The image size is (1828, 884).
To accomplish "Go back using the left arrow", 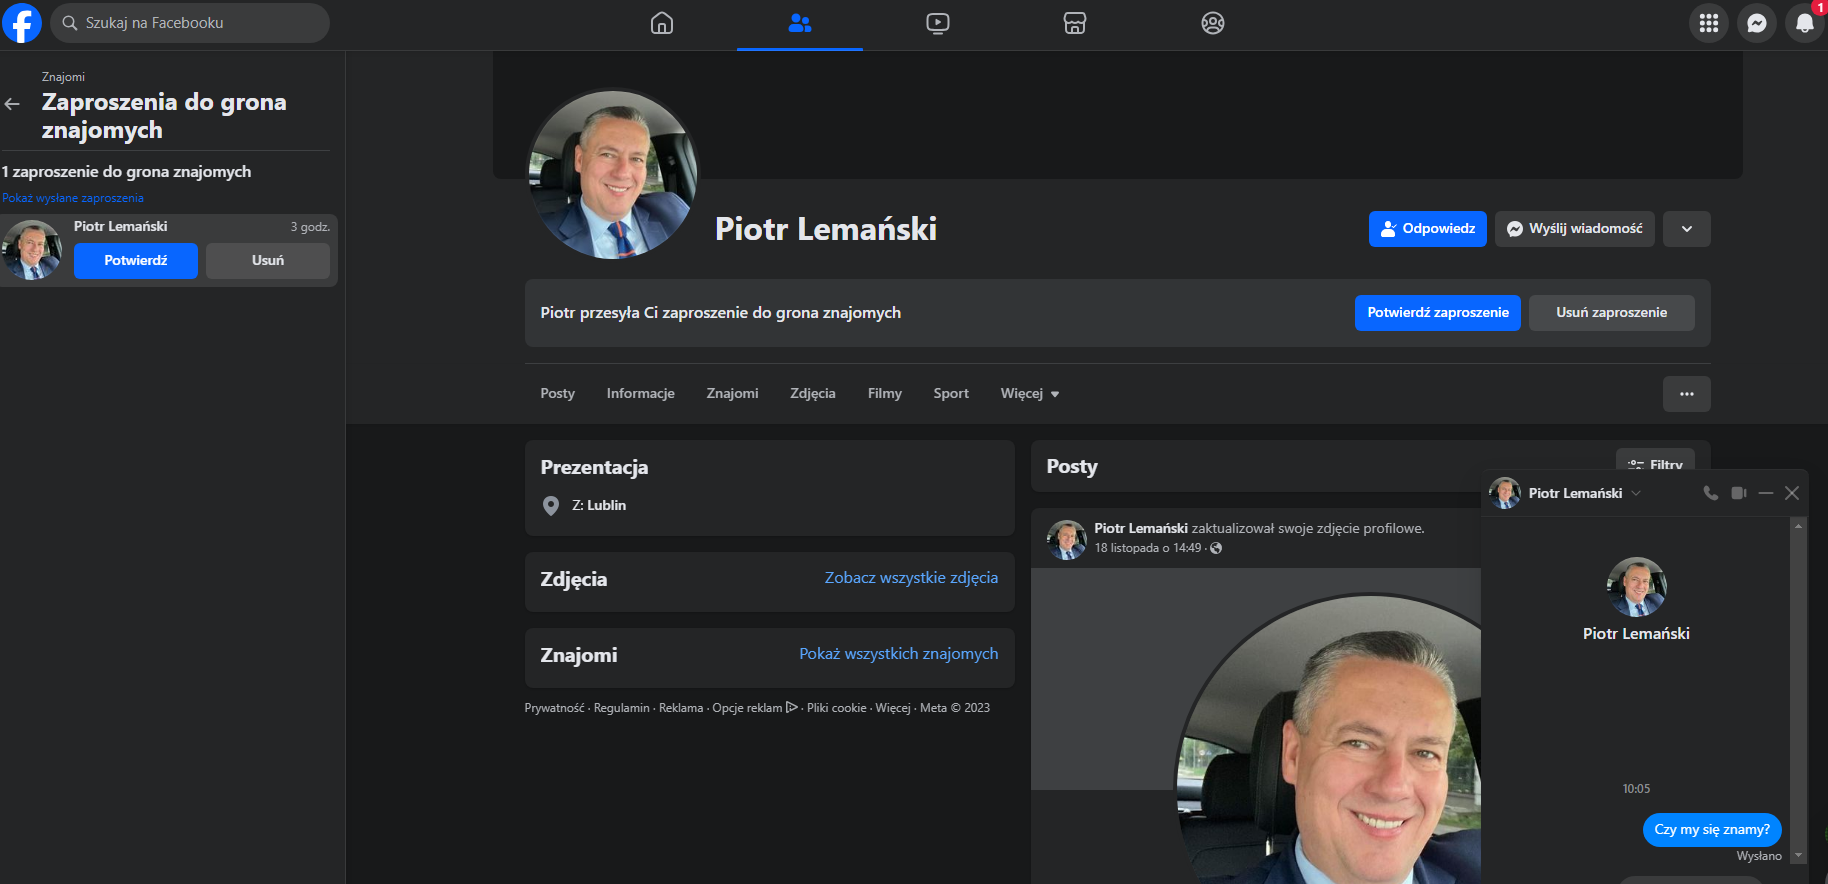I will 13,104.
